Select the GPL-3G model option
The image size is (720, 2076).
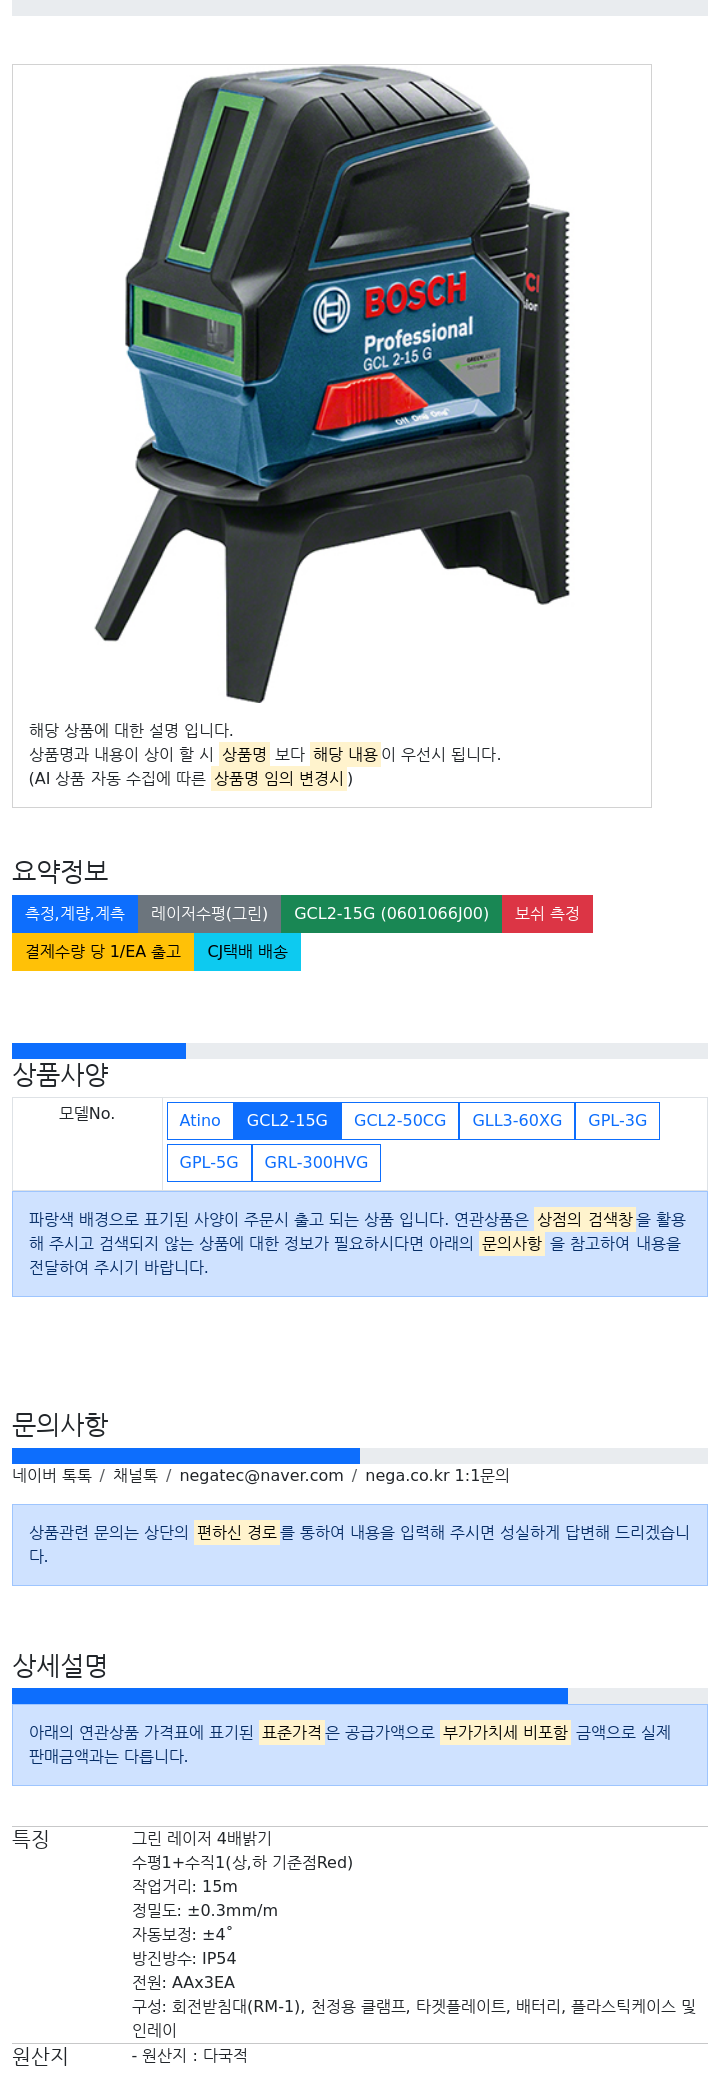617,1121
